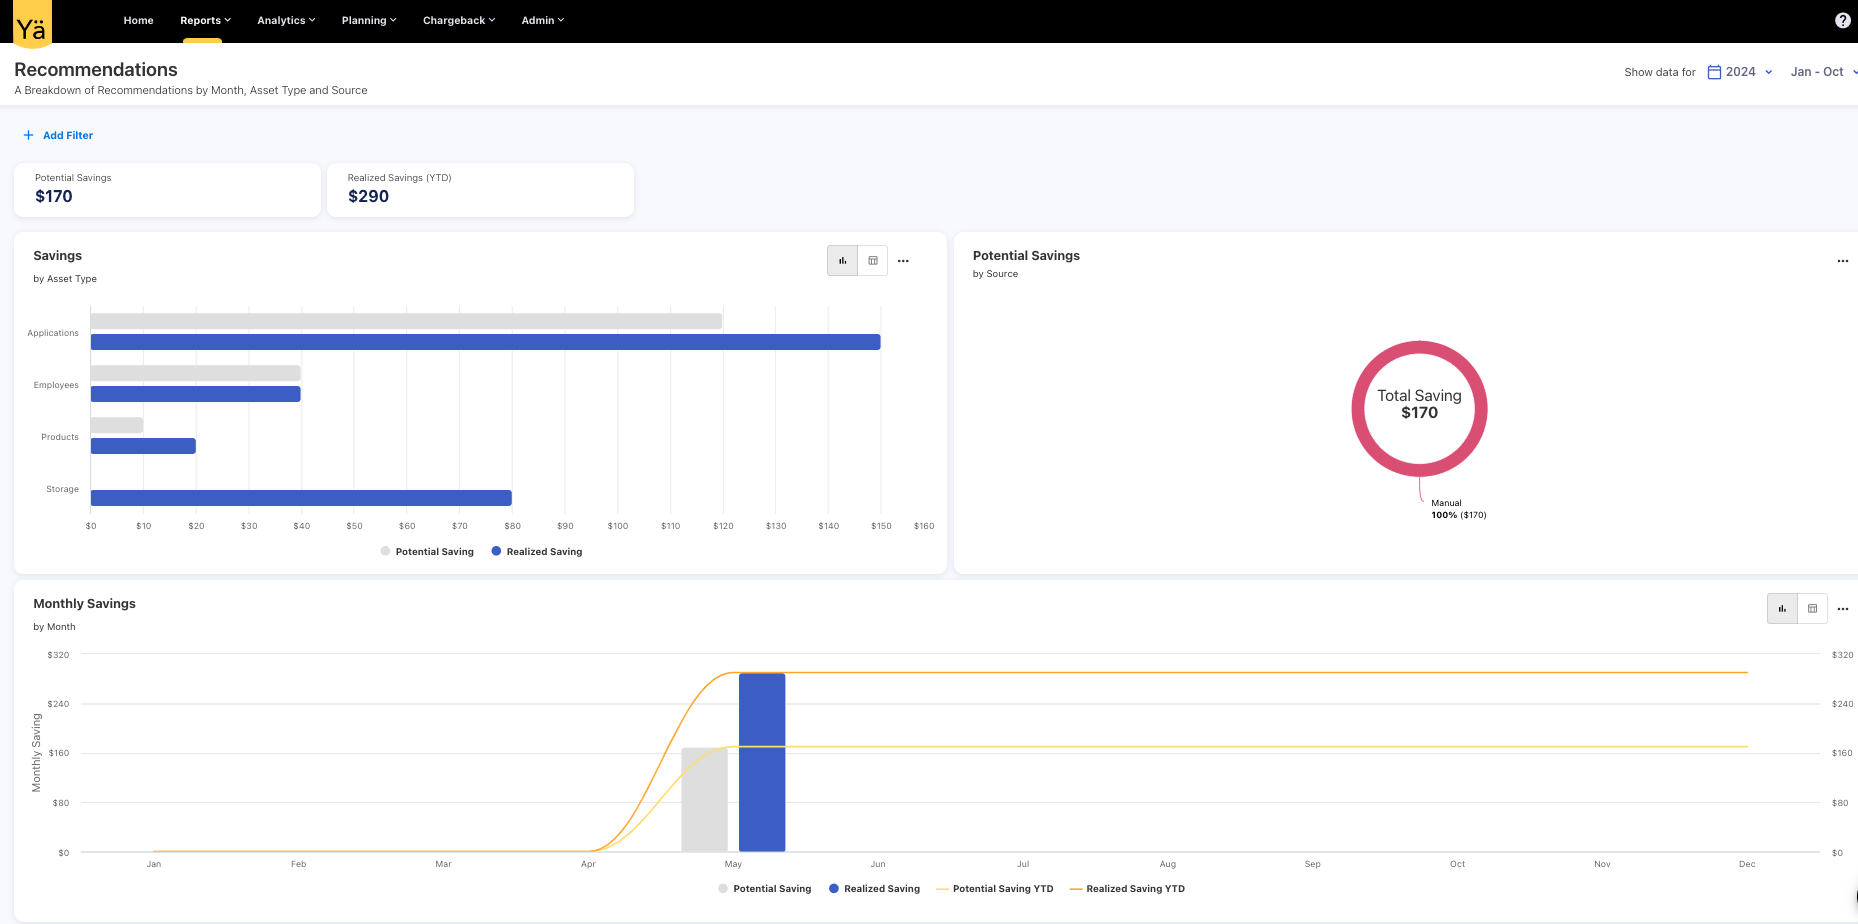Open Savings panel more options menu
The image size is (1858, 924).
click(903, 261)
